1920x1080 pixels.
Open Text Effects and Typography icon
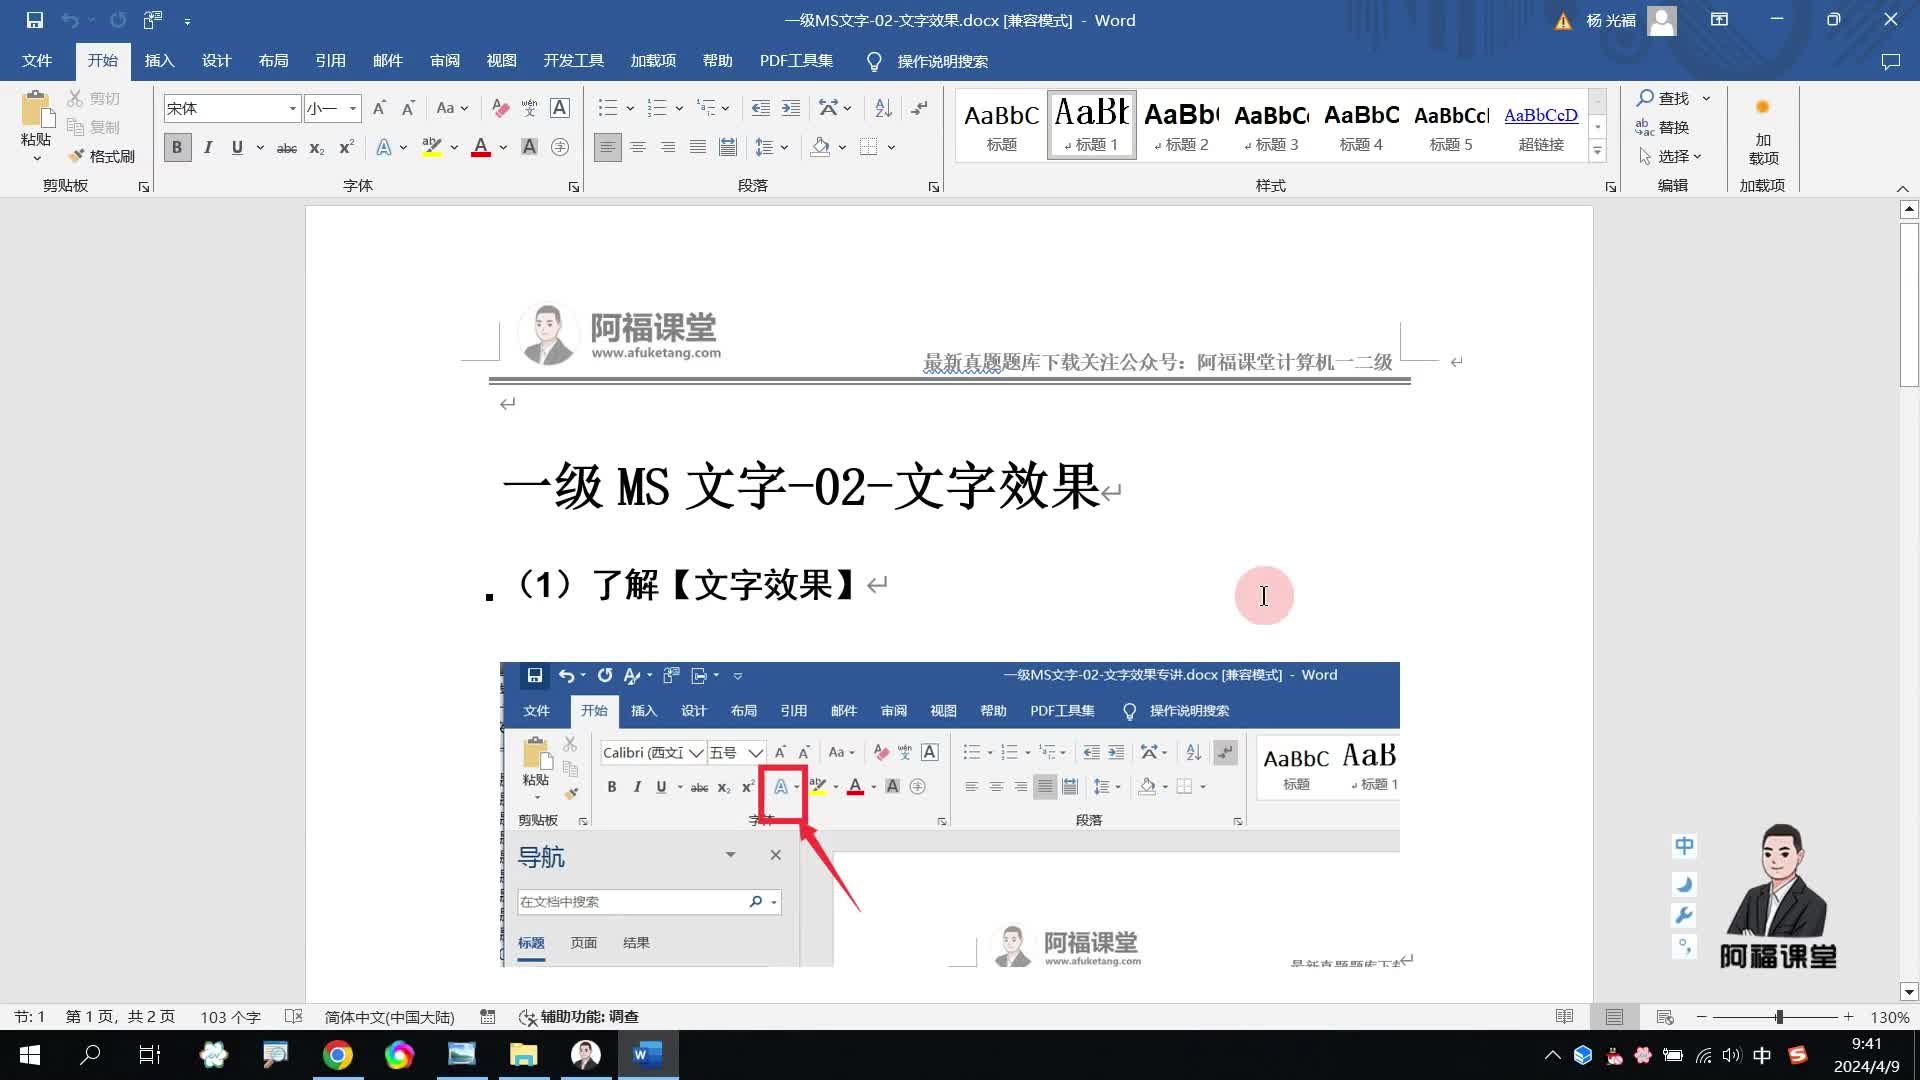point(384,148)
